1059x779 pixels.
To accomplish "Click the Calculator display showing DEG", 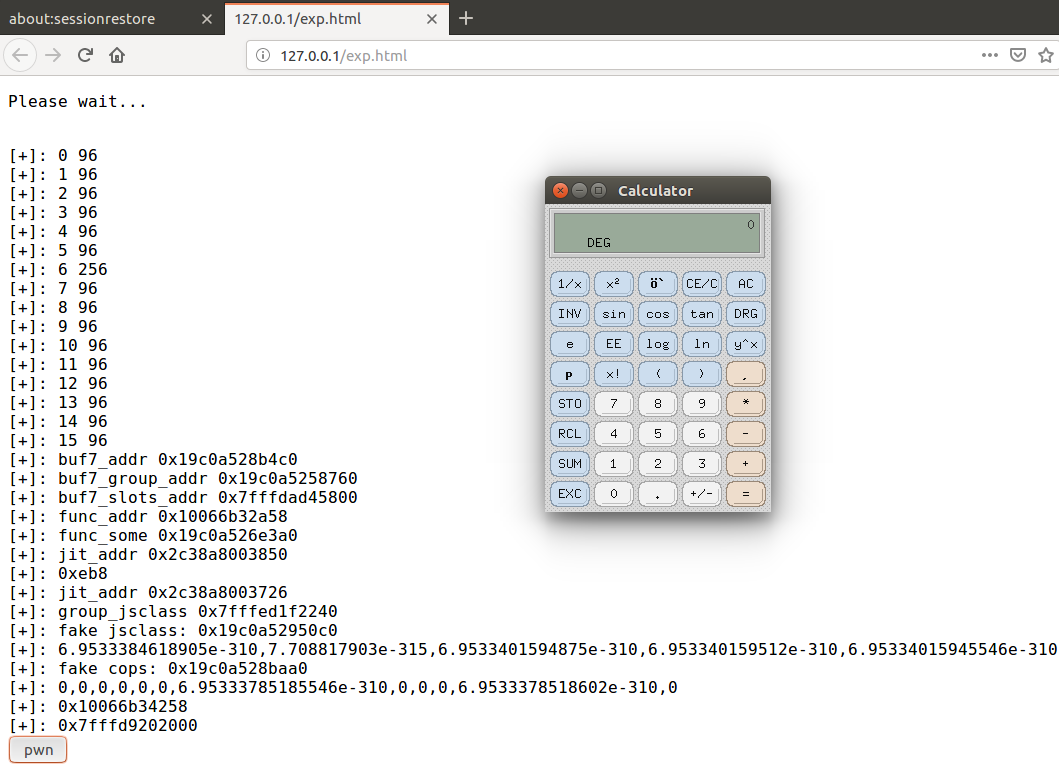I will pos(657,232).
